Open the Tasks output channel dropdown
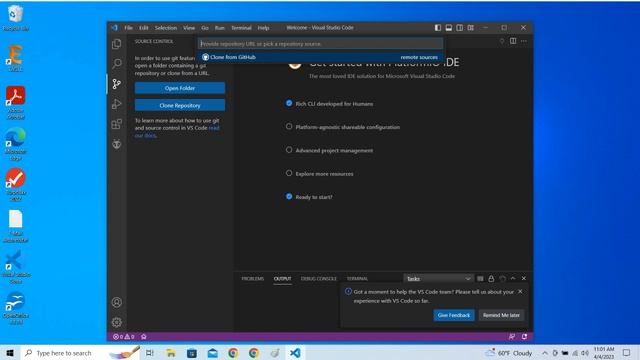Screen dimensions: 640x360 click(438, 278)
